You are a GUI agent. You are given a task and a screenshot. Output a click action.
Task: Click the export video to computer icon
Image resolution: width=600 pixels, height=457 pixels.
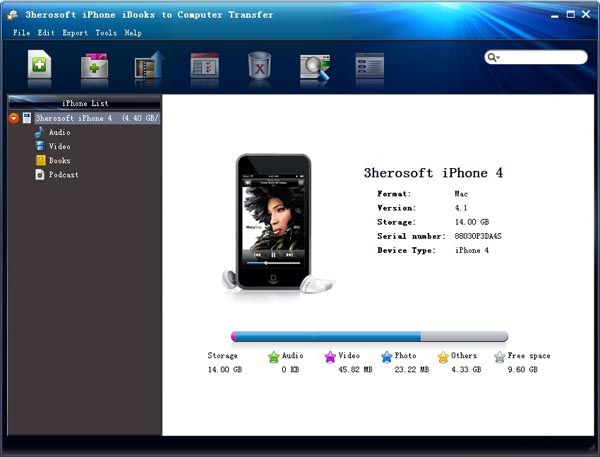(x=150, y=64)
